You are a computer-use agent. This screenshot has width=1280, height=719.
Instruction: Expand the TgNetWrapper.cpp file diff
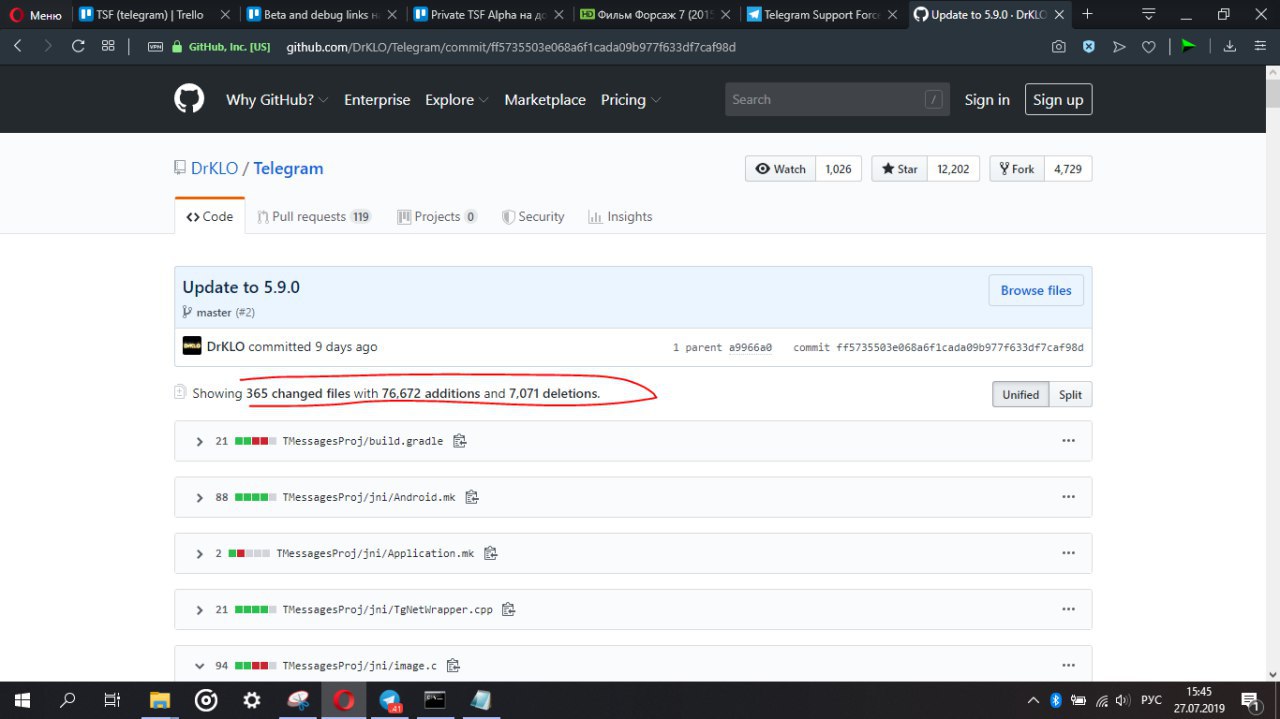200,609
